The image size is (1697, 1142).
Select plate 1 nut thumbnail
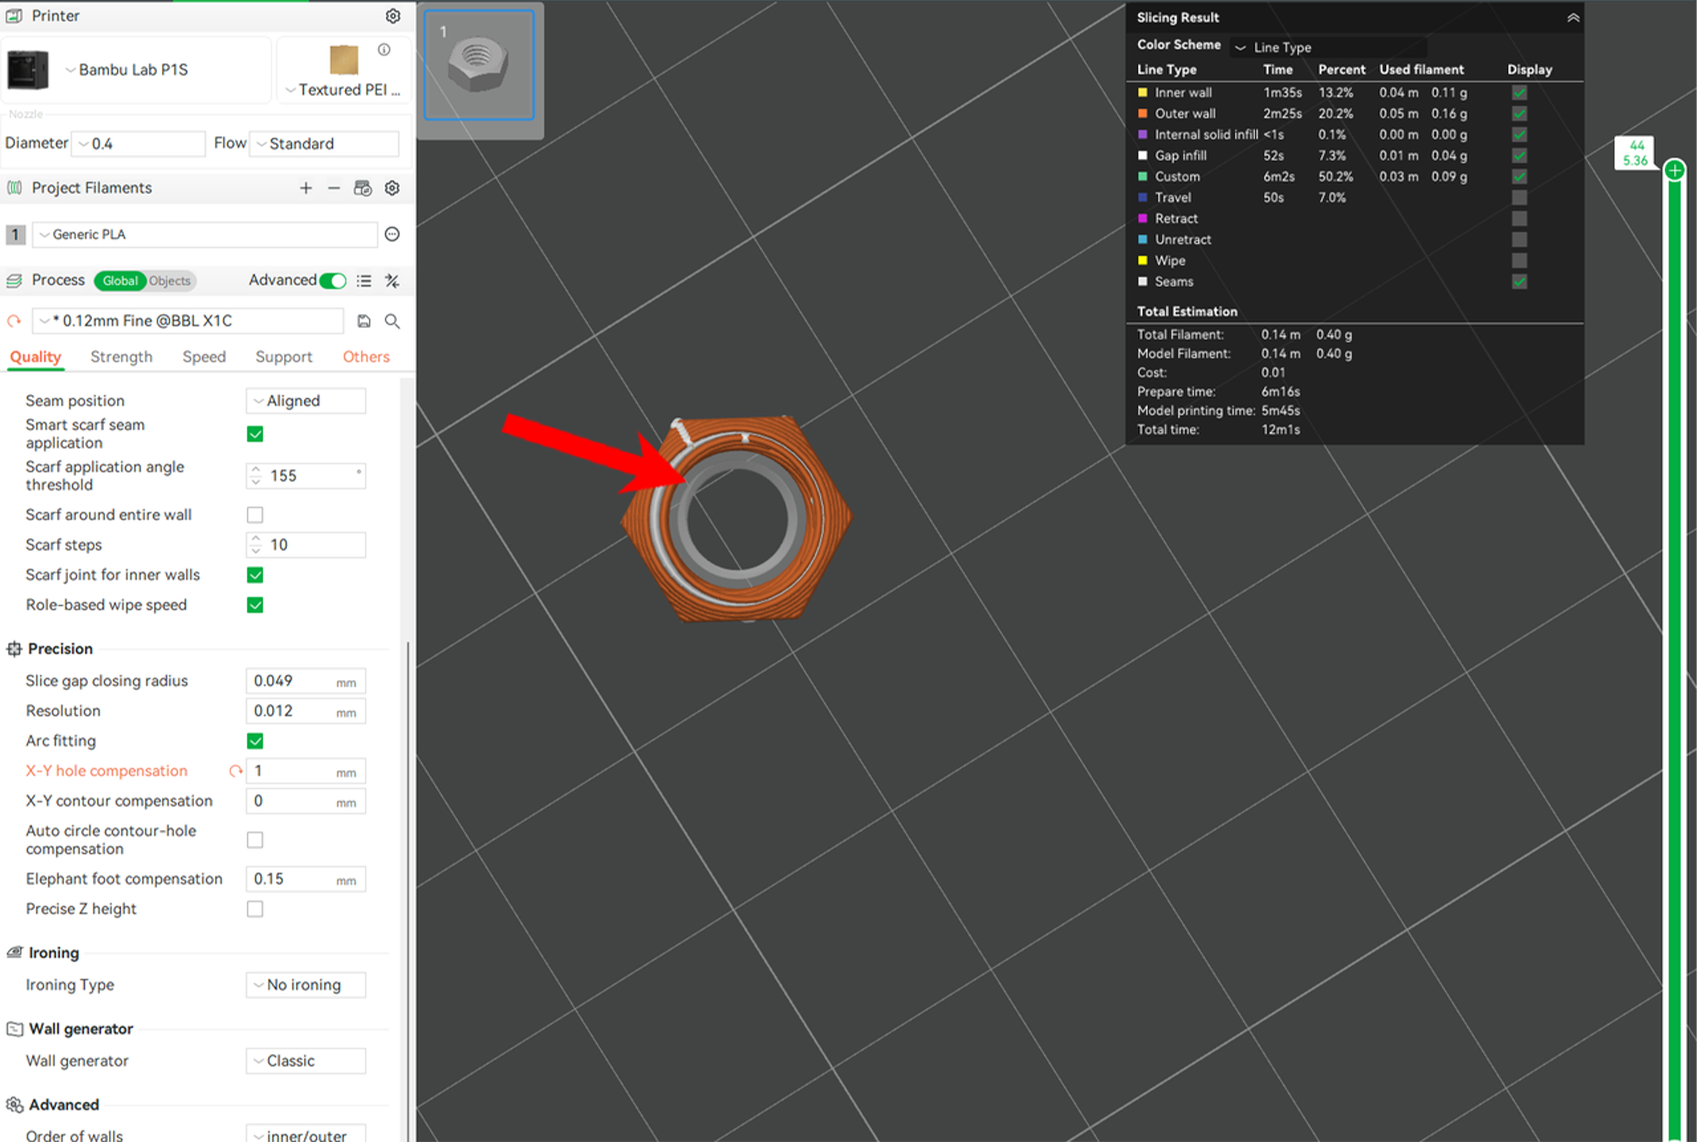pyautogui.click(x=479, y=65)
